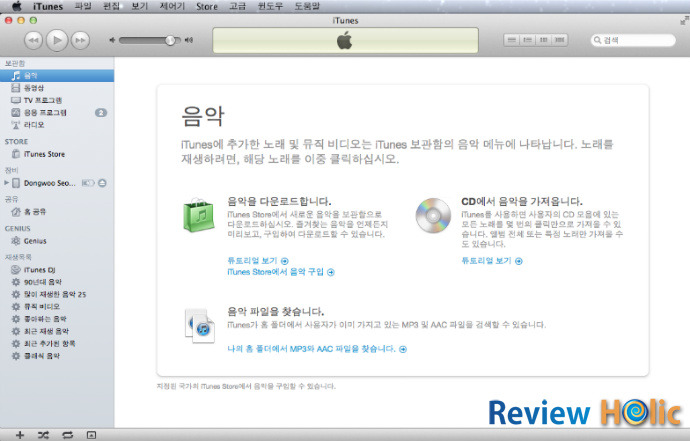
Task: Select TV 프로그램 in the sidebar
Action: (x=57, y=100)
